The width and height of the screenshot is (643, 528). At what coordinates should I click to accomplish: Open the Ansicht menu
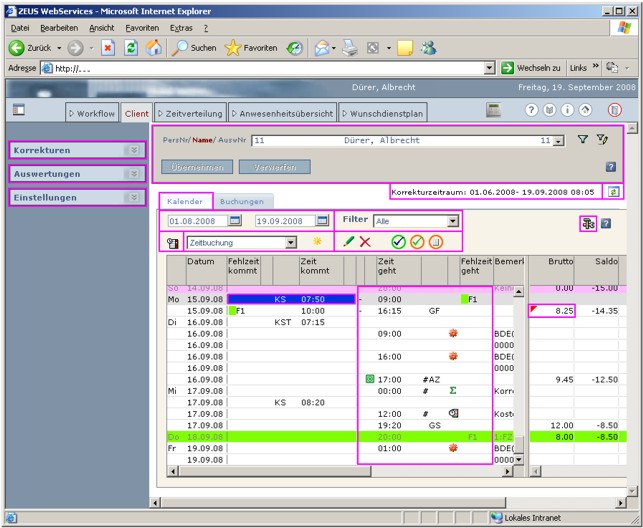coord(102,28)
